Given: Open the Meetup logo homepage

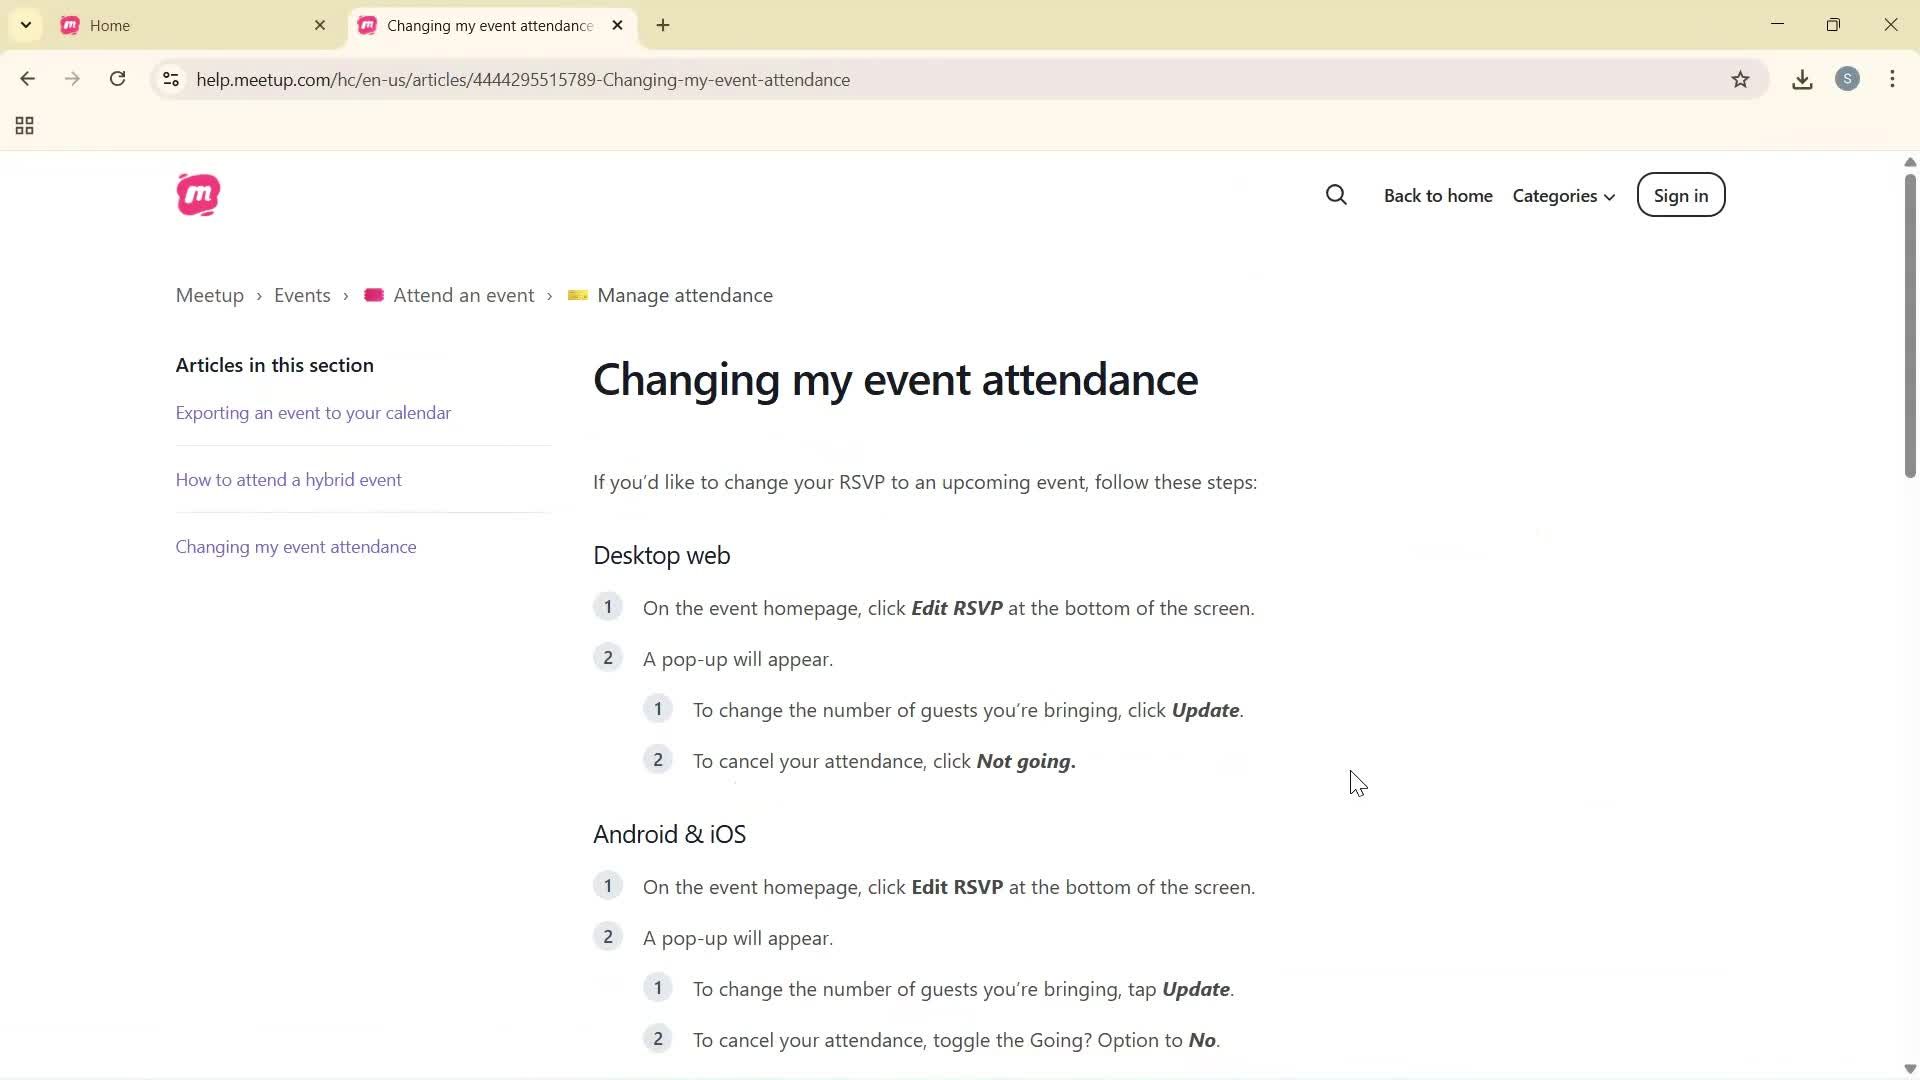Looking at the screenshot, I should coord(198,194).
